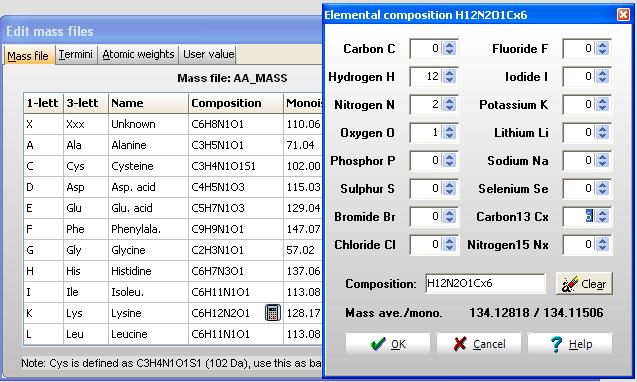The width and height of the screenshot is (637, 382).
Task: Adjust the Selenium Se spinner arrows
Action: [x=602, y=189]
